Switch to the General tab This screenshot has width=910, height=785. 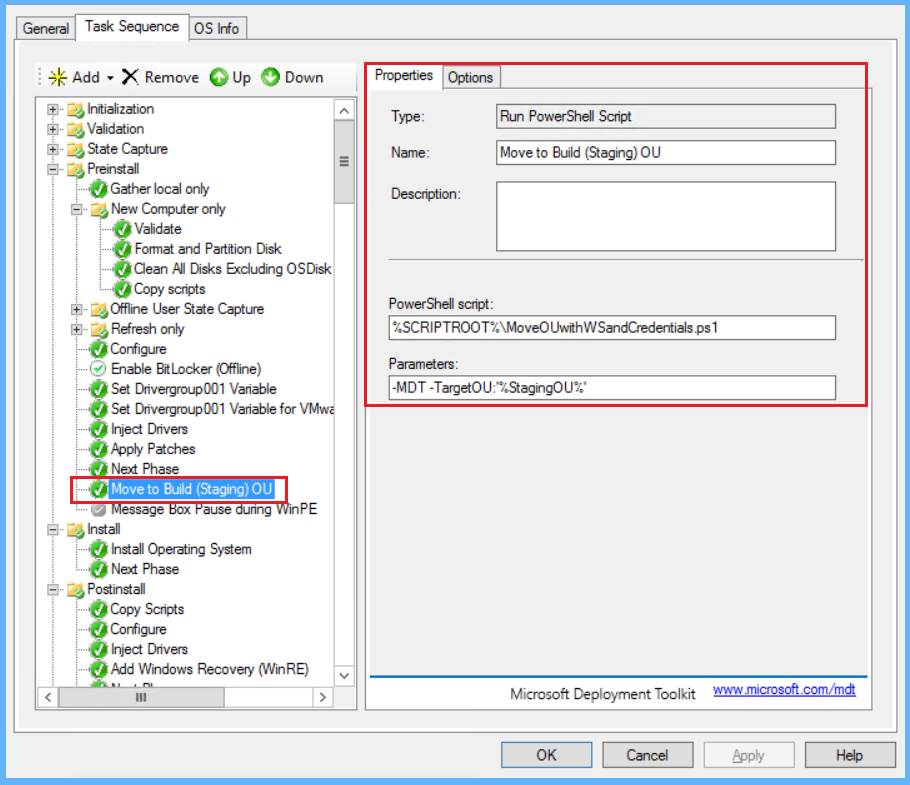click(x=46, y=28)
